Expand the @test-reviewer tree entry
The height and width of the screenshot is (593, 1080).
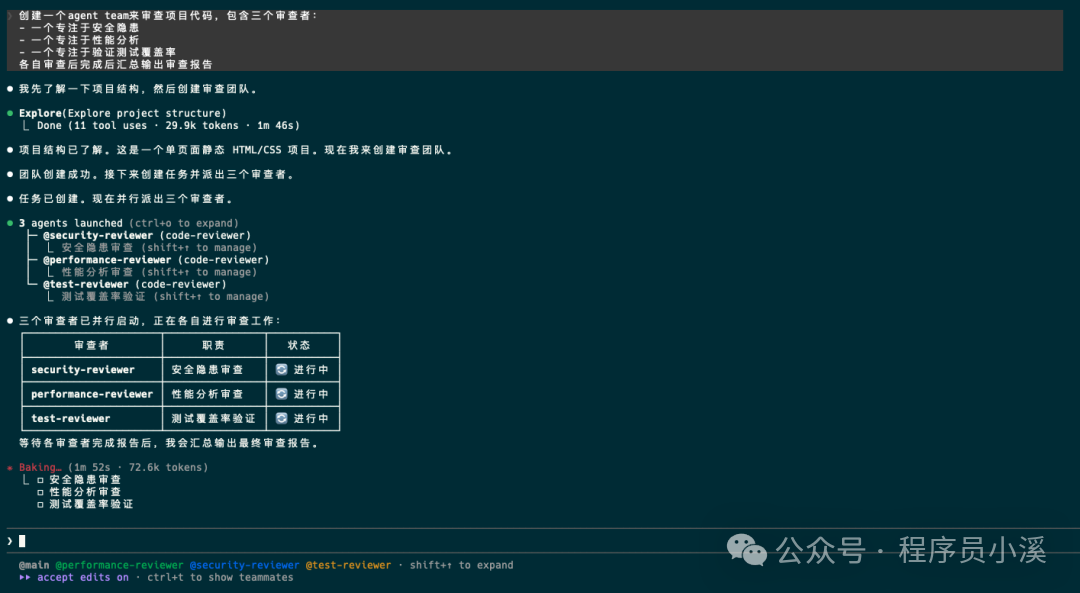point(134,284)
